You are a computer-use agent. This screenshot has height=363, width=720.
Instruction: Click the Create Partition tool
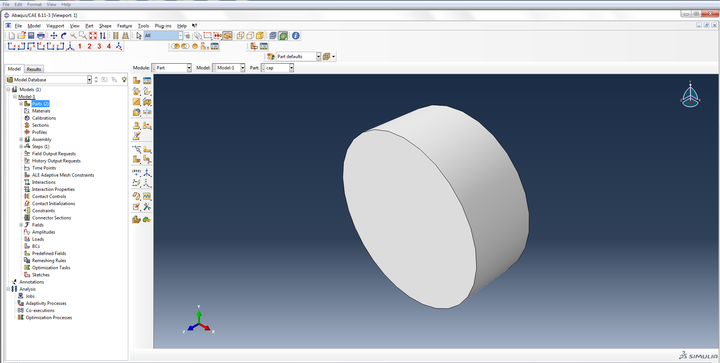147,159
